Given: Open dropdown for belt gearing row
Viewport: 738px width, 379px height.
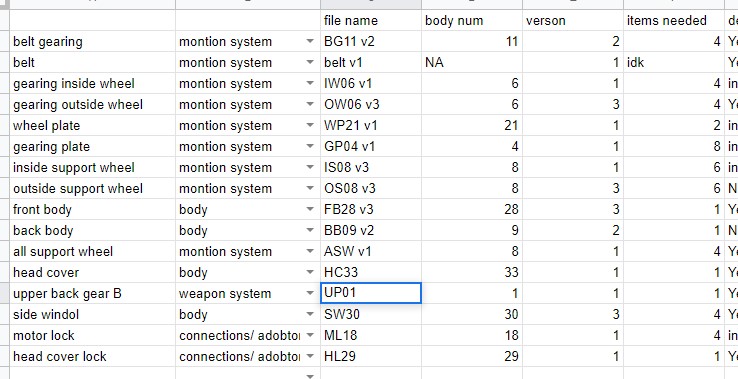Looking at the screenshot, I should pyautogui.click(x=310, y=41).
